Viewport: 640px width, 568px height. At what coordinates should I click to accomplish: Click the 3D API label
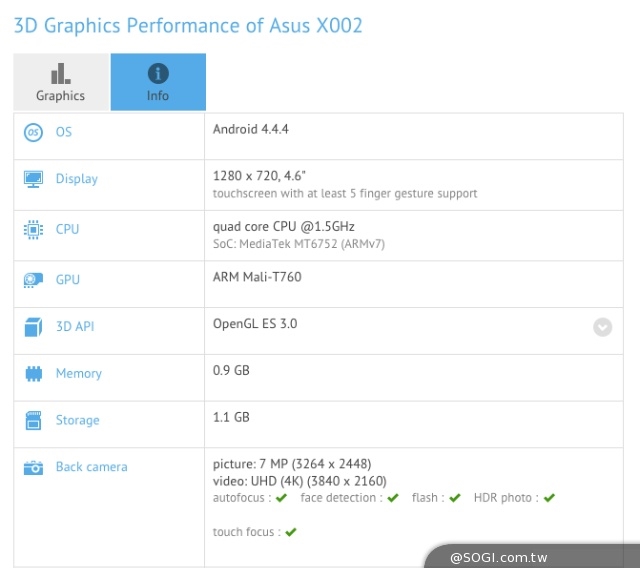(x=75, y=326)
